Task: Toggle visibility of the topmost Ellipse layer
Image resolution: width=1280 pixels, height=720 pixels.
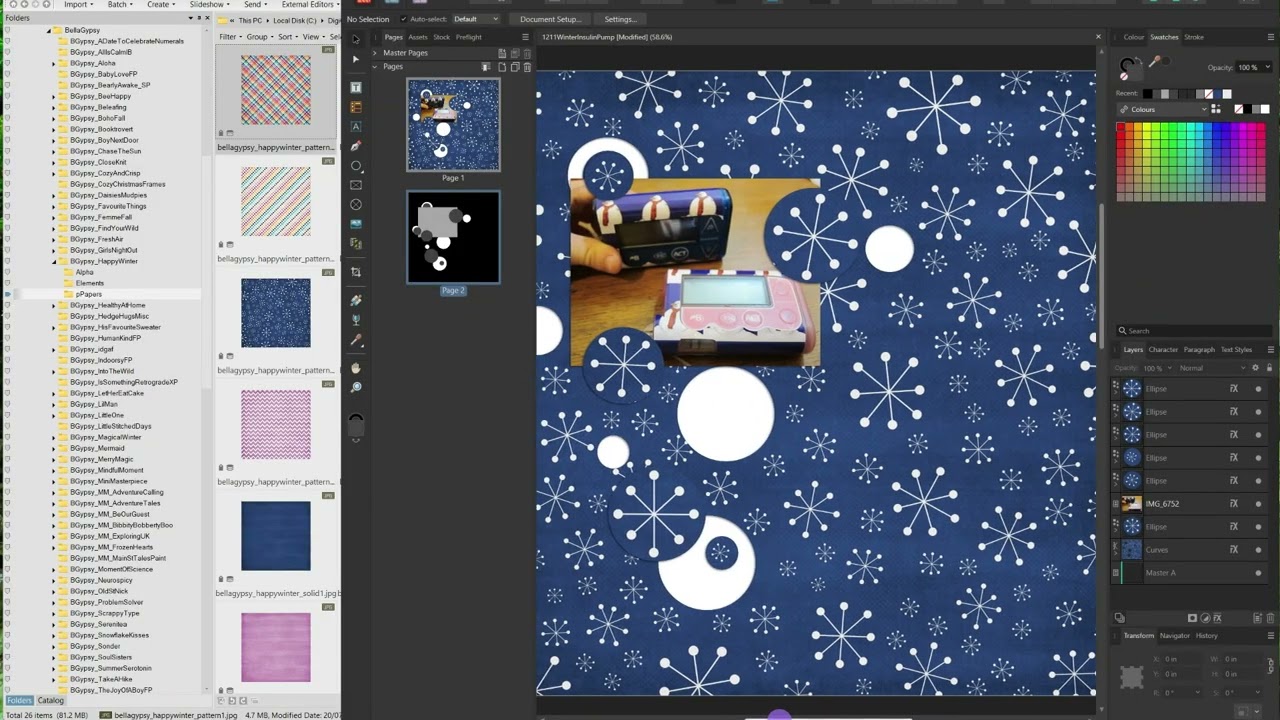Action: [1258, 389]
